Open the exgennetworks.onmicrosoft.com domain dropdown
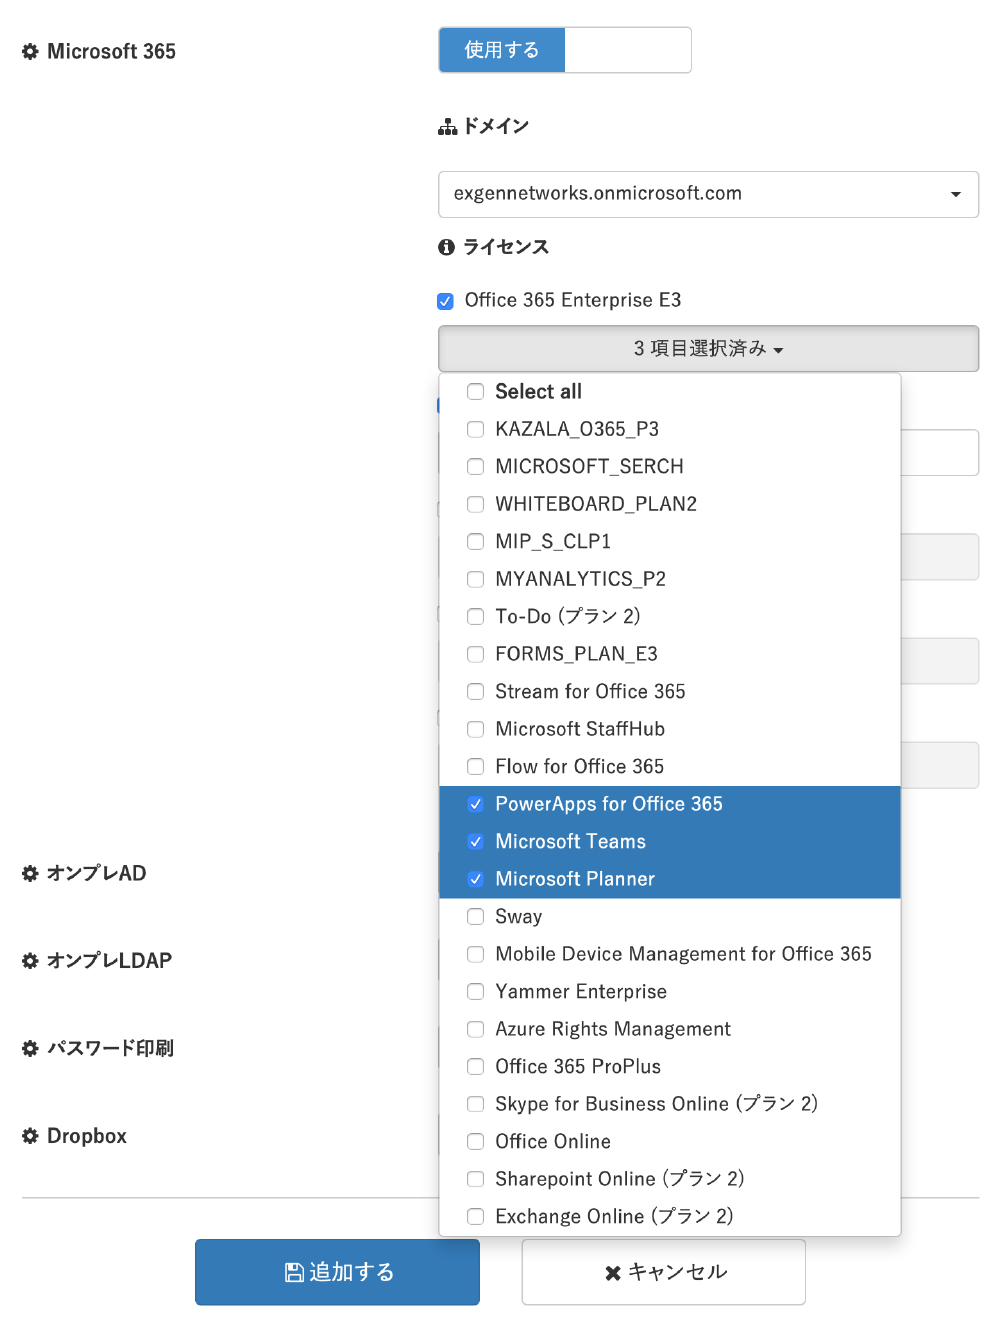Viewport: 1000px width, 1326px height. pos(708,194)
